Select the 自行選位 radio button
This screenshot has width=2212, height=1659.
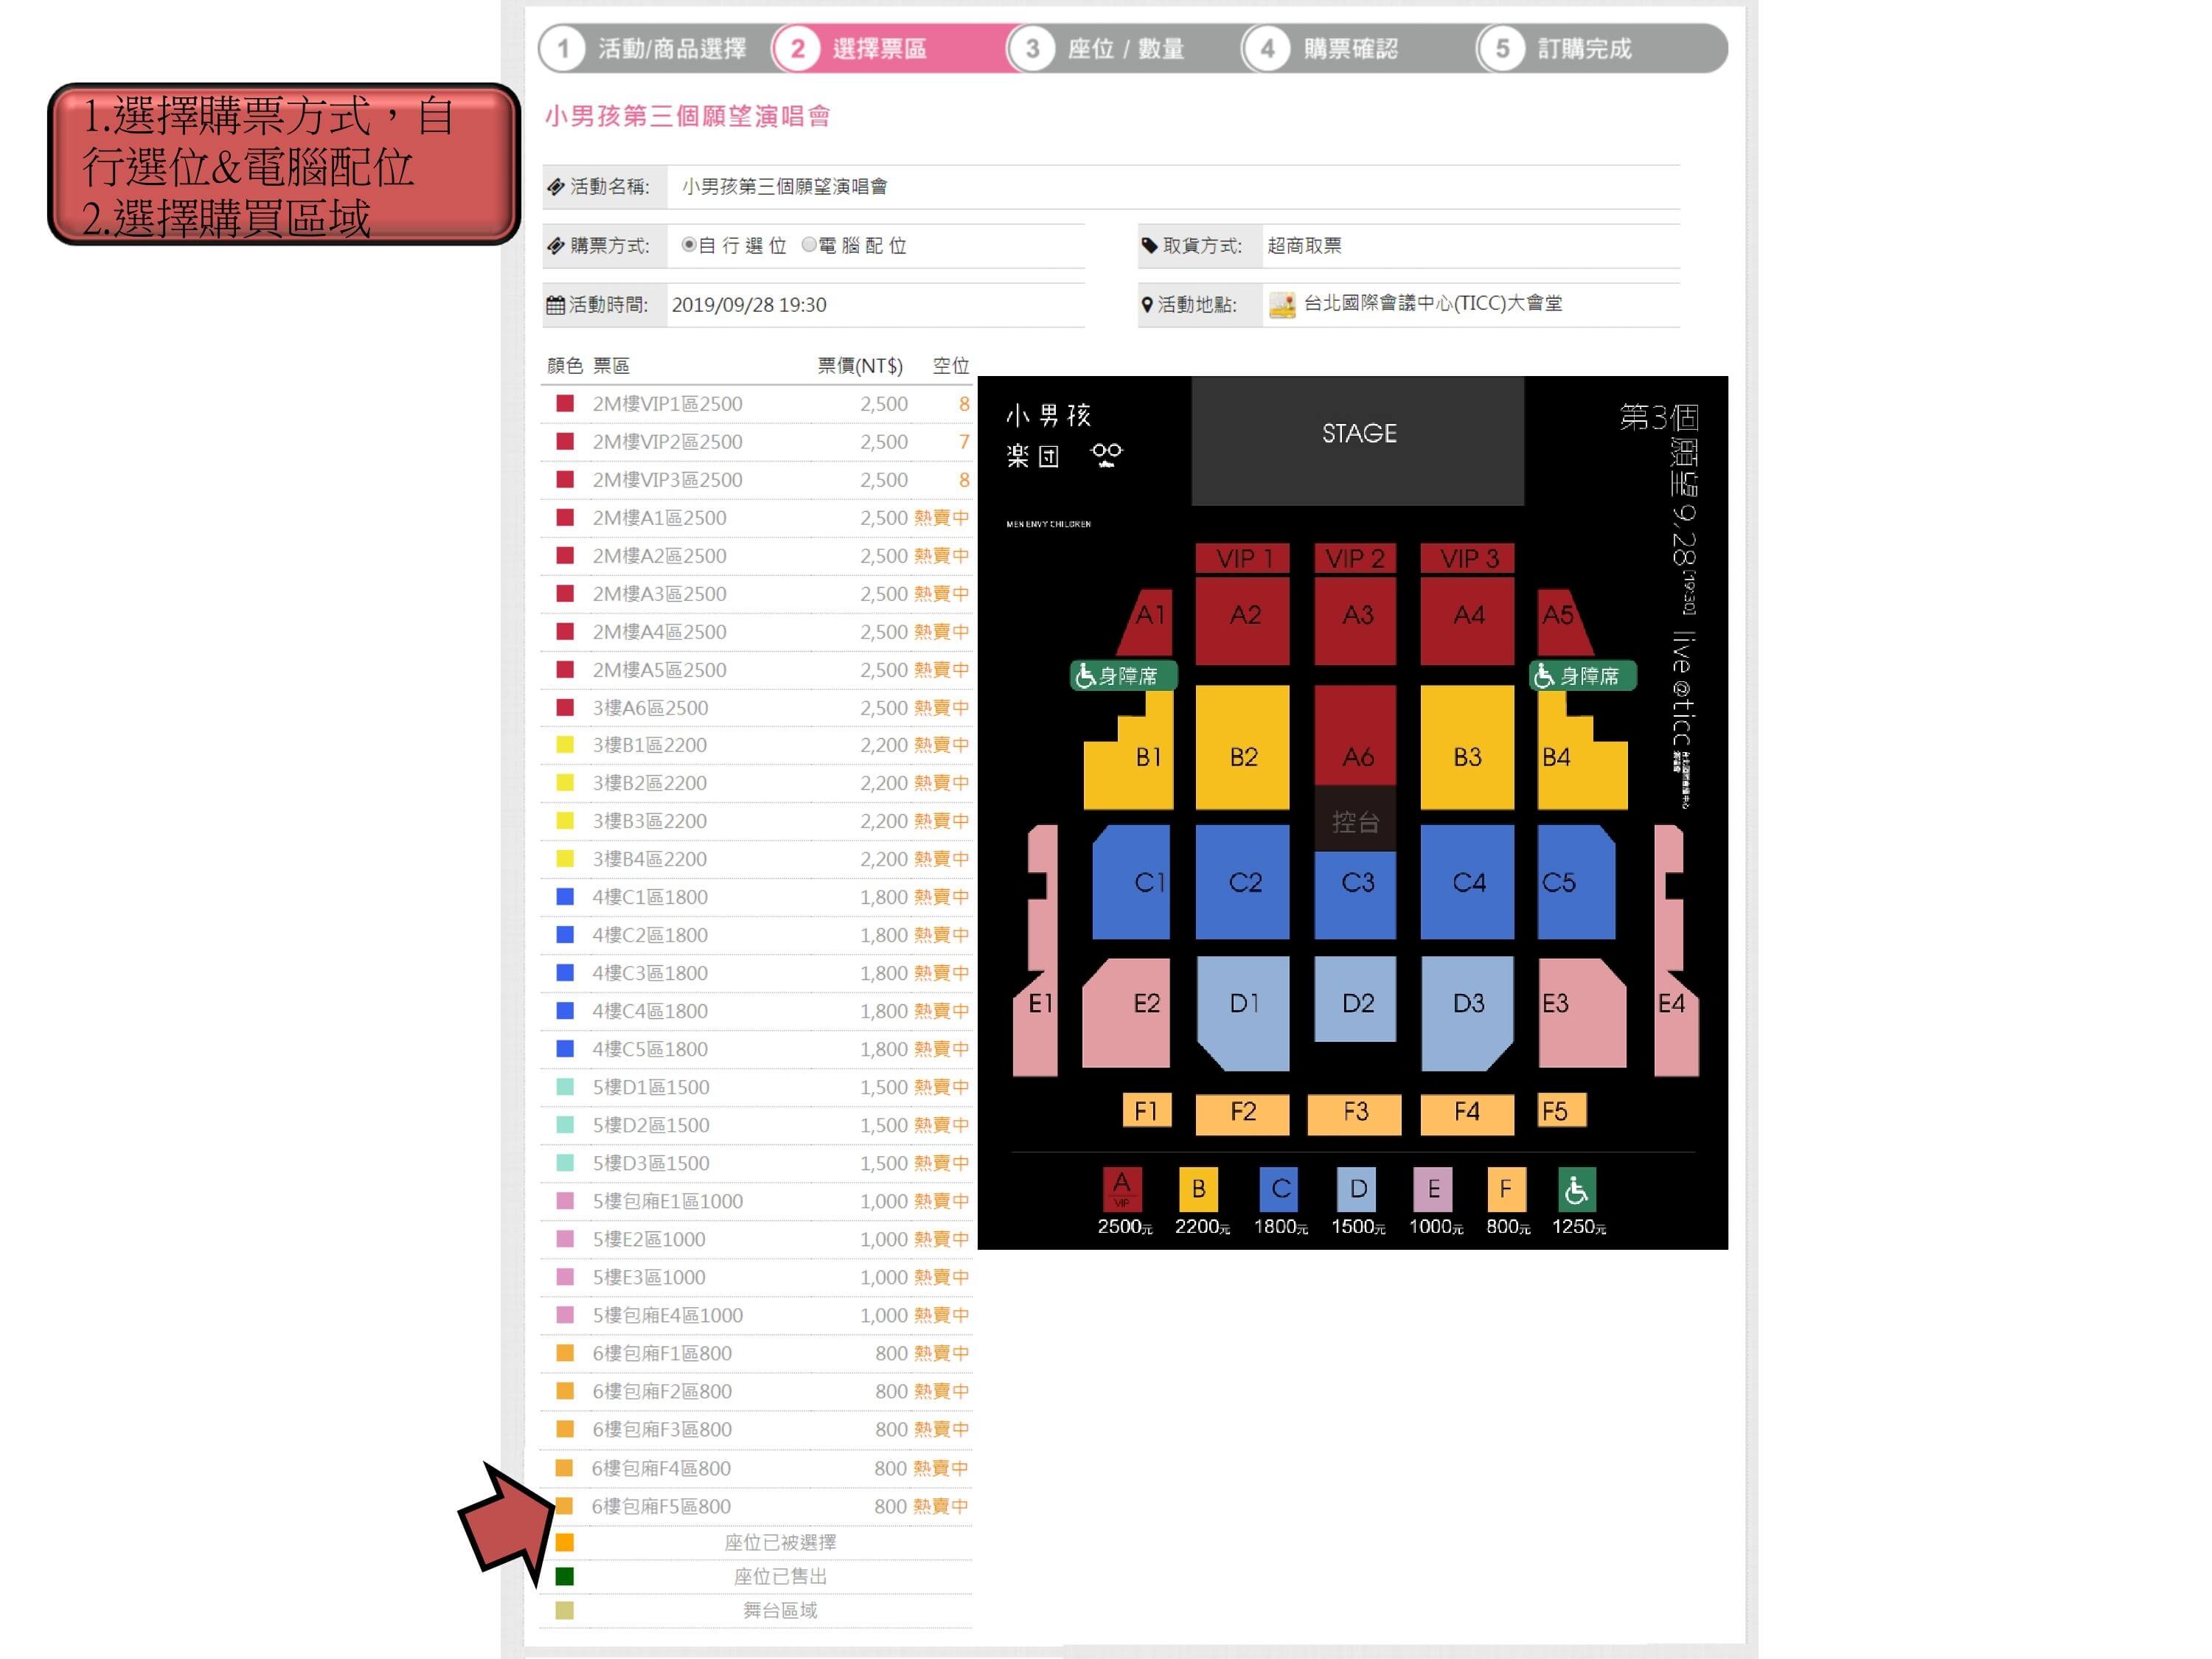click(688, 245)
